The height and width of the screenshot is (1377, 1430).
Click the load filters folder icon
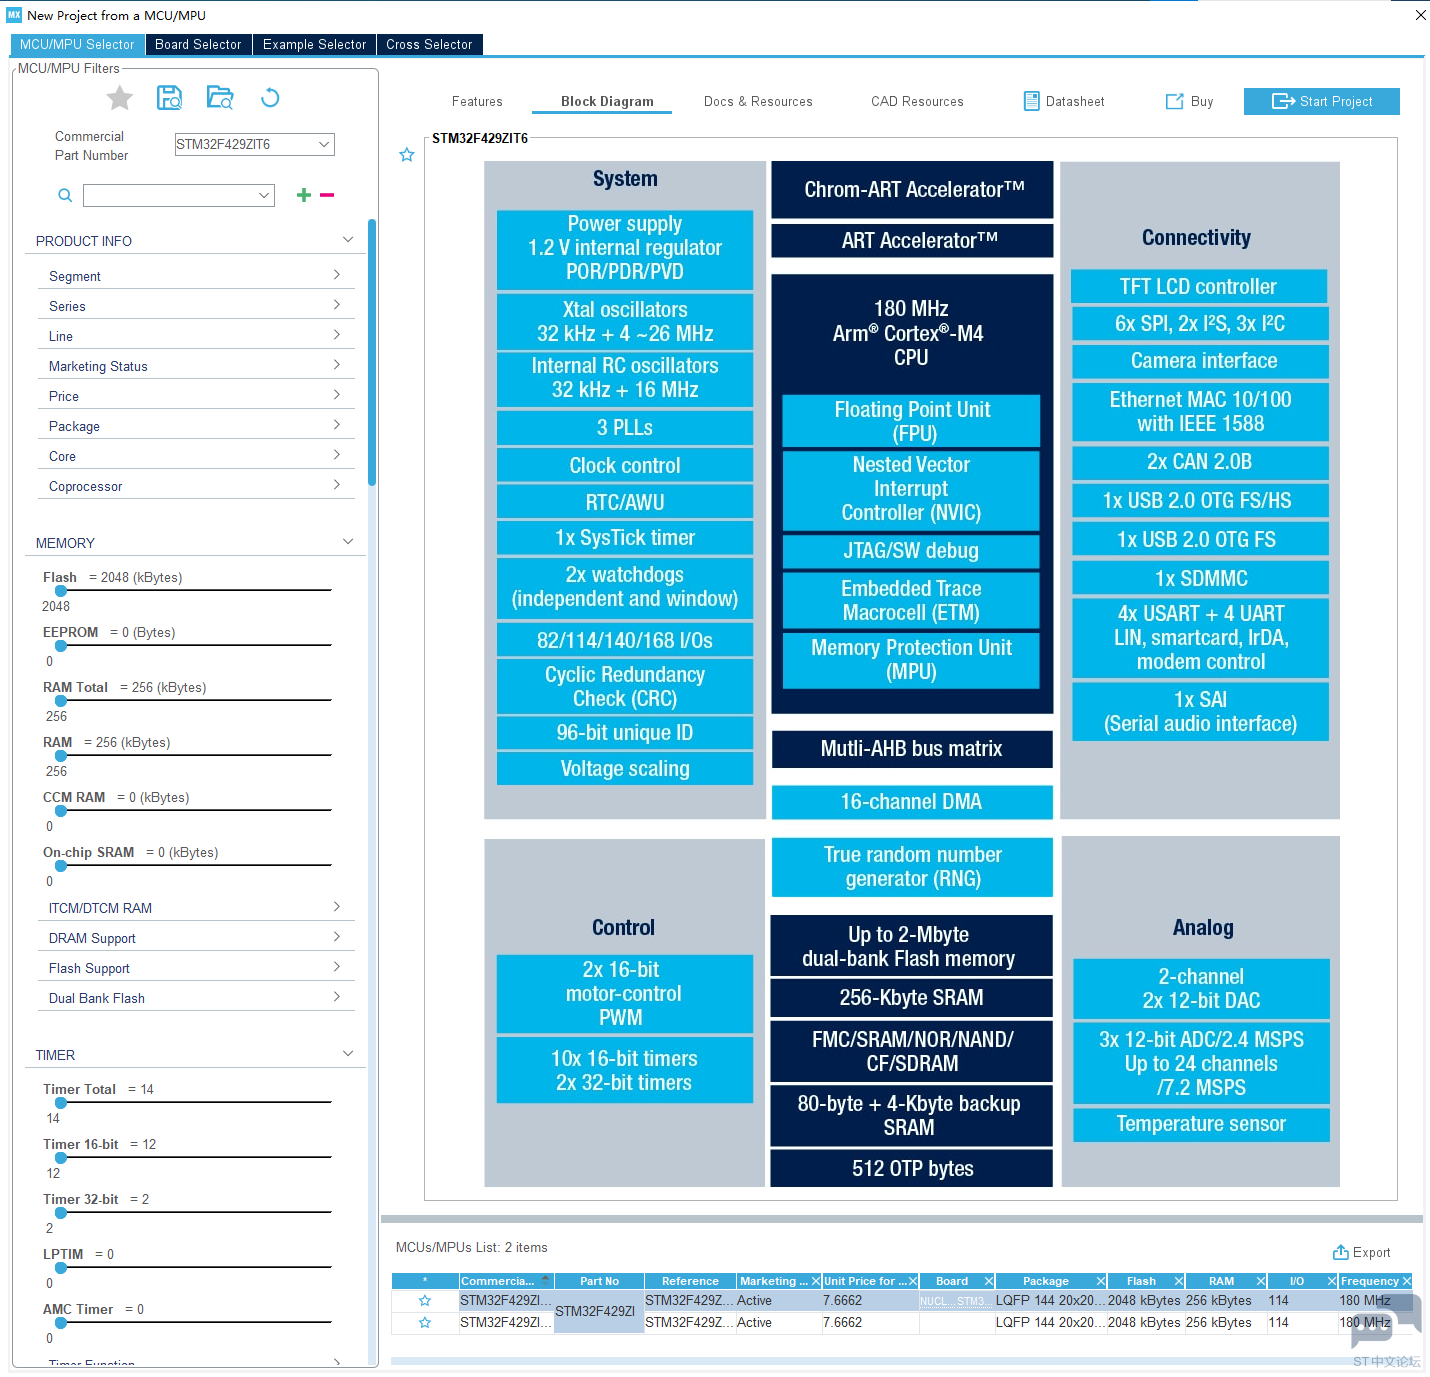(x=220, y=97)
